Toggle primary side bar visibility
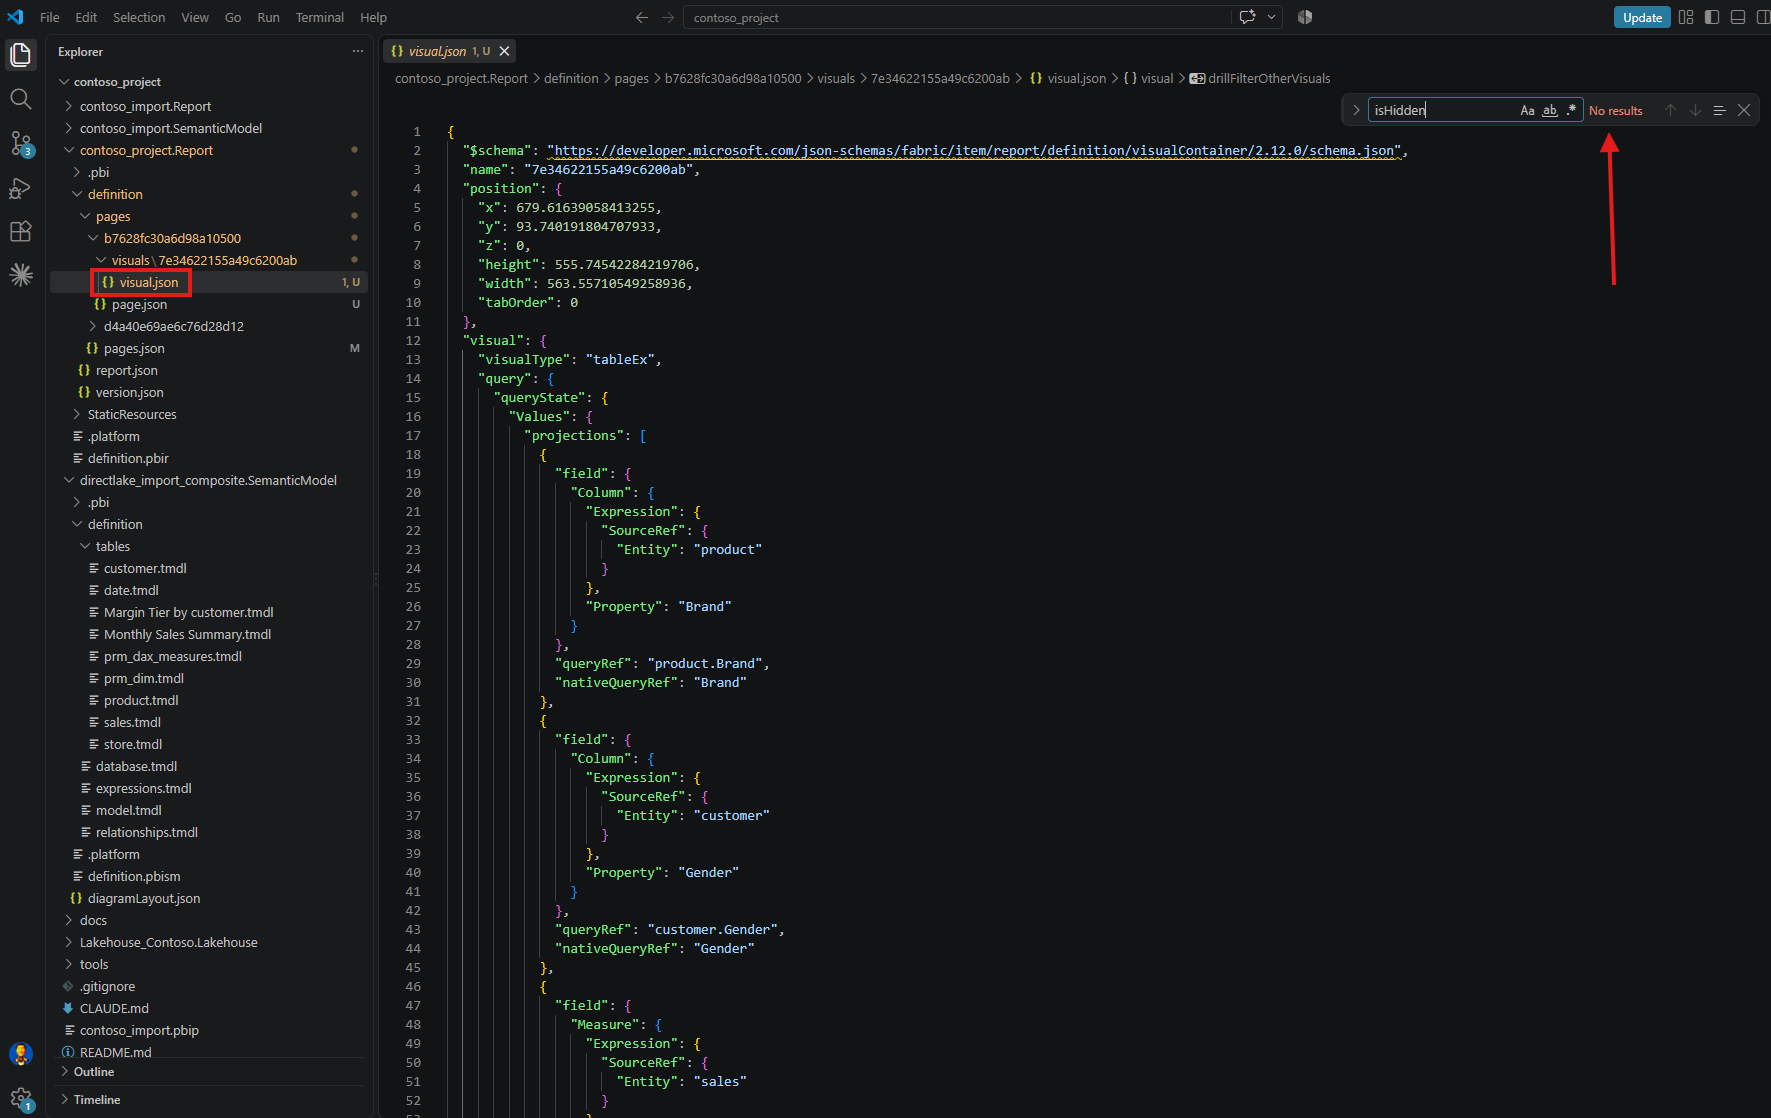Image resolution: width=1771 pixels, height=1118 pixels. (x=1712, y=17)
